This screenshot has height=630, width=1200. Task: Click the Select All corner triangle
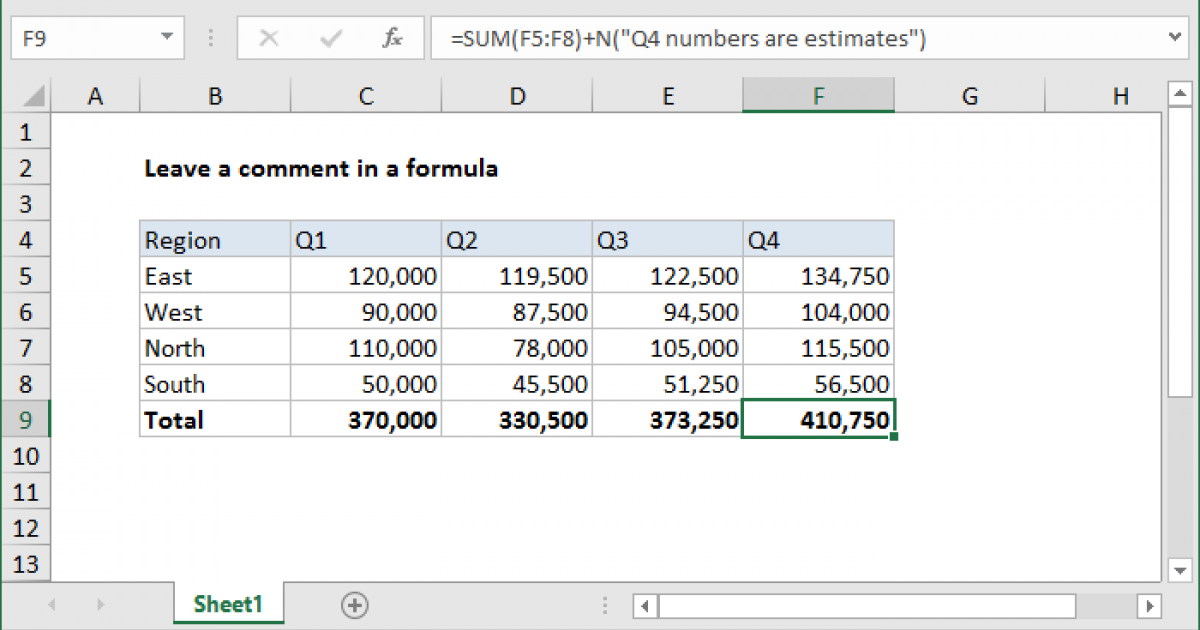tap(33, 97)
